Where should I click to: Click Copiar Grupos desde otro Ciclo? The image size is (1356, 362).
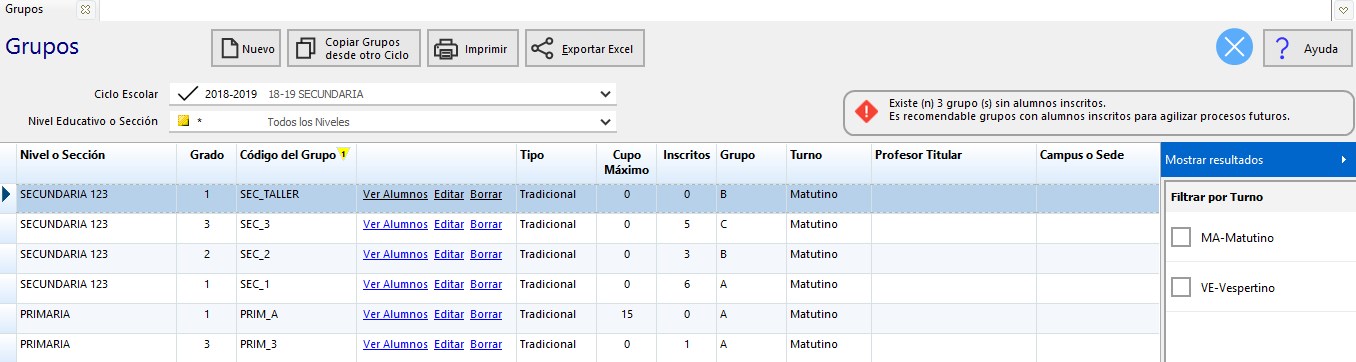[x=354, y=48]
